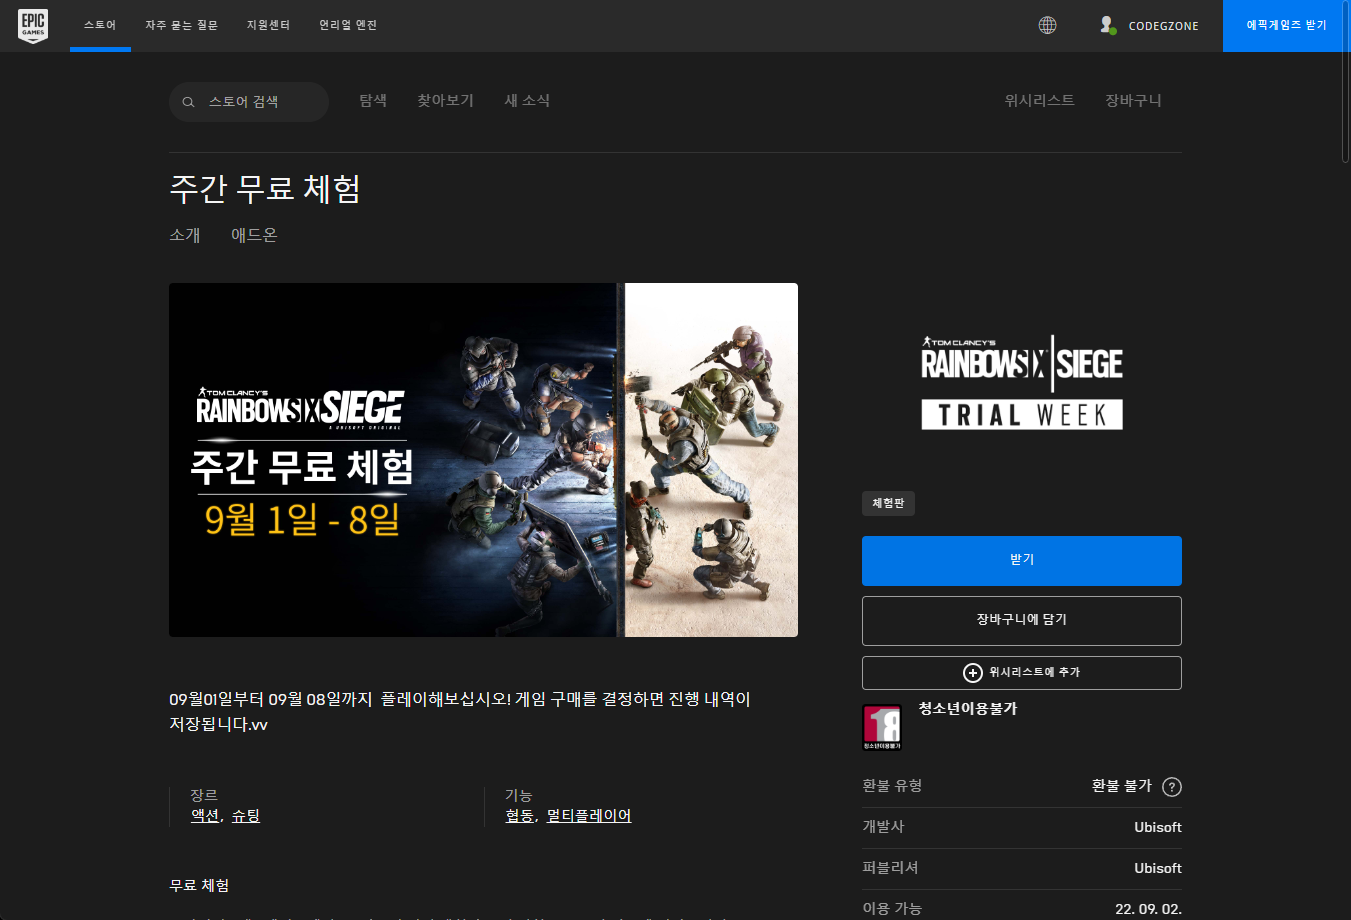Go to the 탐색 store tab
Screen dimensions: 1351x920
coord(373,100)
